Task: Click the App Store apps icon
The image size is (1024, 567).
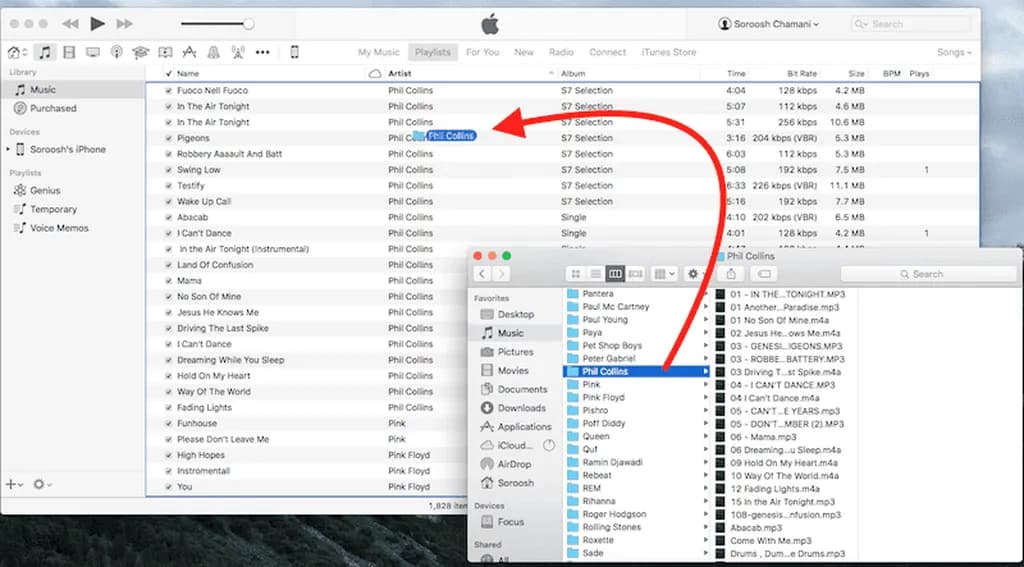Action: pos(189,52)
